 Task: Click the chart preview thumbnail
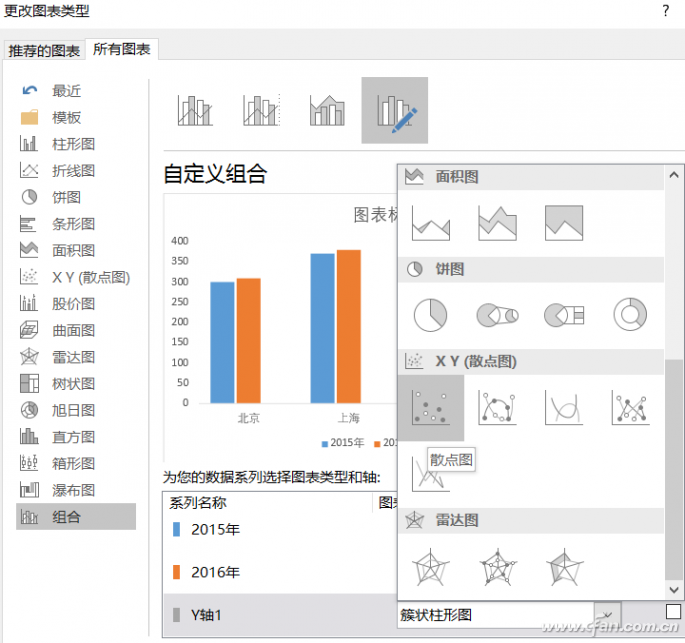click(x=281, y=328)
